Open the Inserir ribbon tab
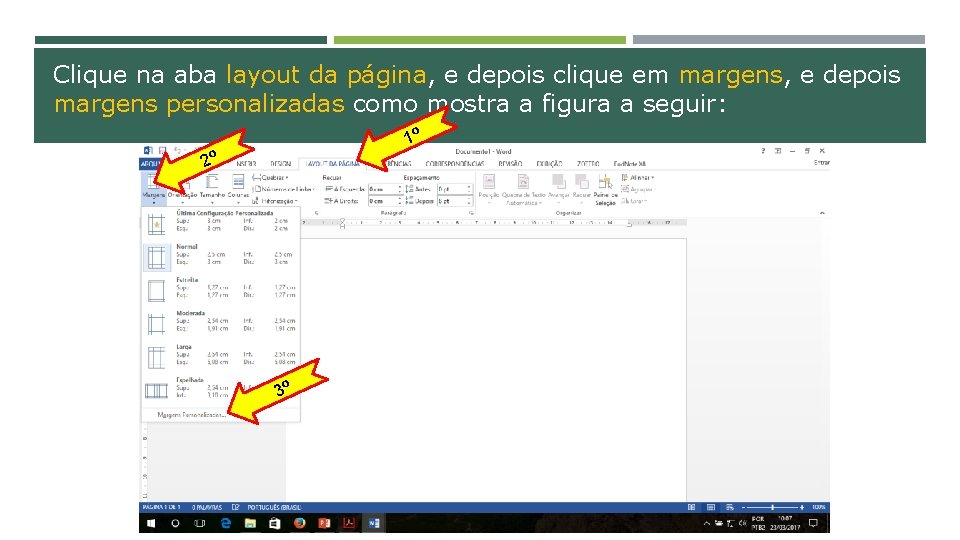The width and height of the screenshot is (960, 540). tap(246, 163)
